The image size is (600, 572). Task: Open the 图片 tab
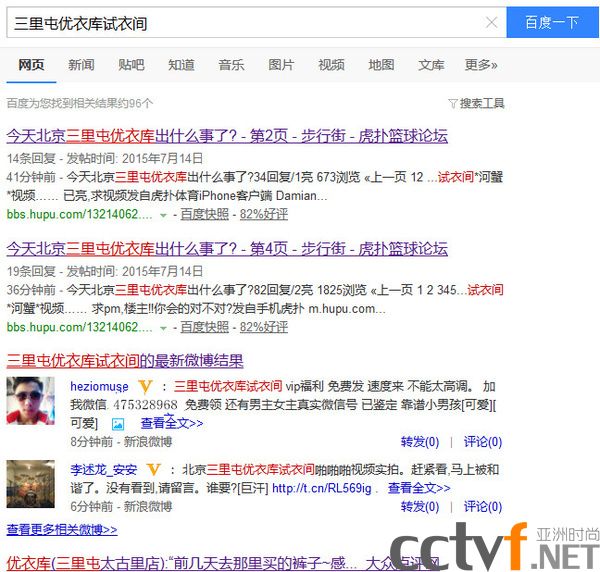point(281,65)
